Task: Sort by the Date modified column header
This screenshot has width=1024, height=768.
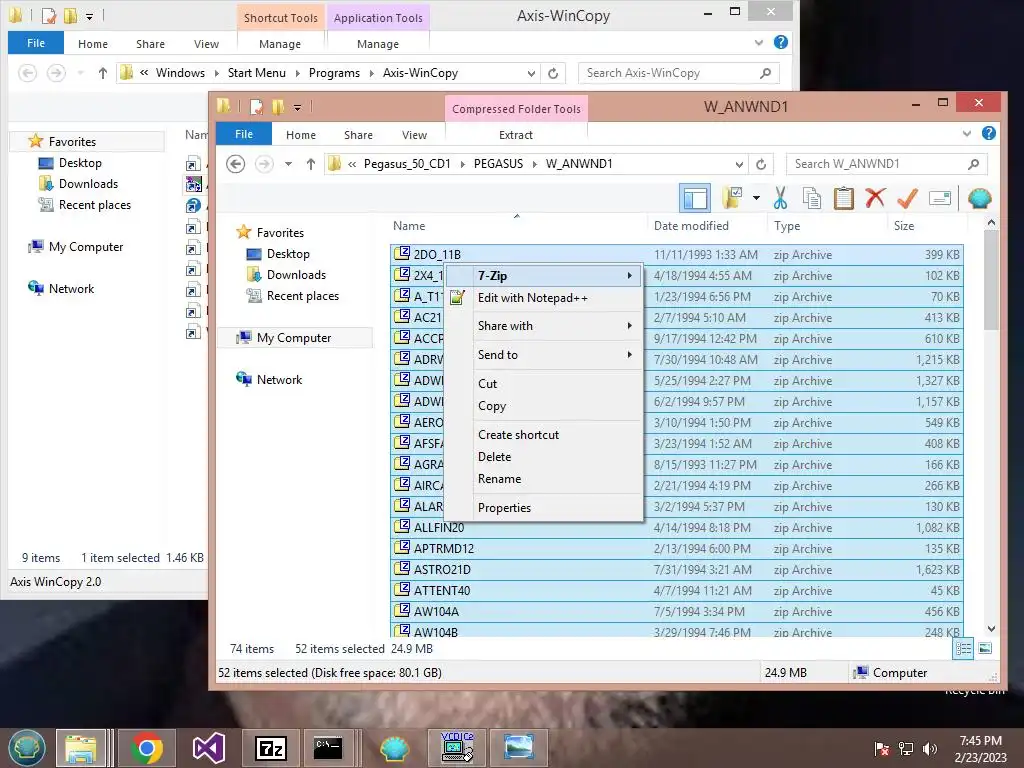Action: (691, 226)
